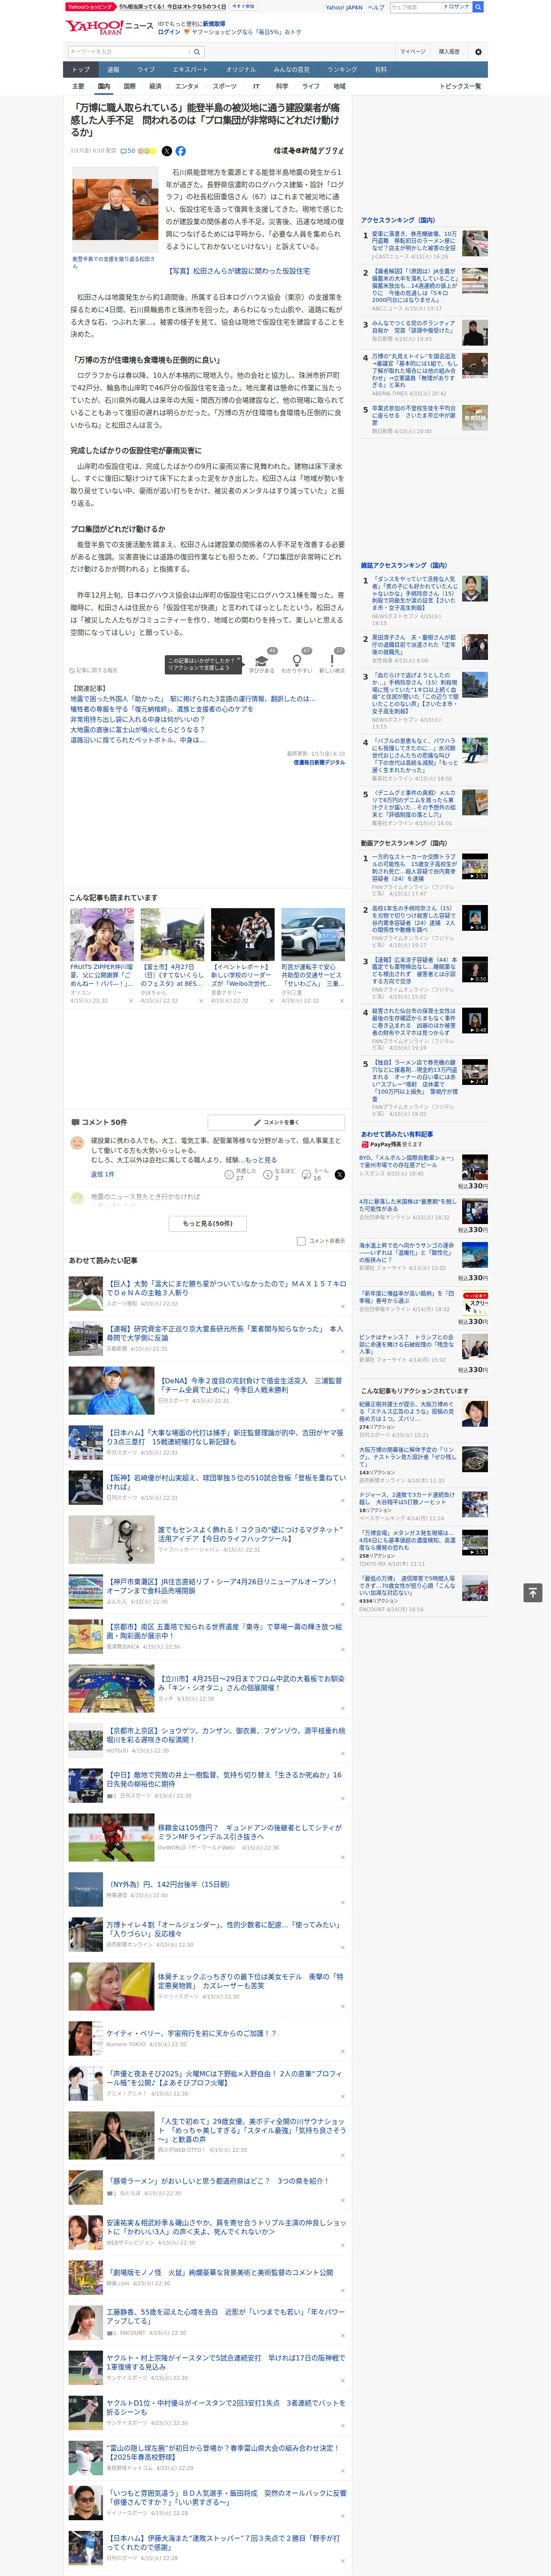This screenshot has height=2576, width=551.
Task: Select the 地域 category
Action: pos(340,86)
